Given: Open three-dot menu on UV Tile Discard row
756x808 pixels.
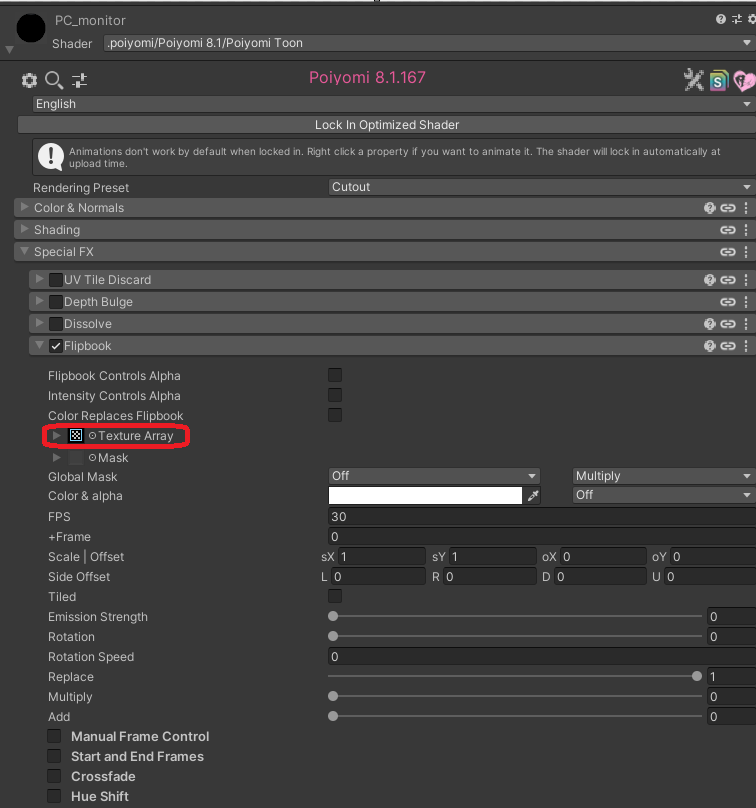Looking at the screenshot, I should click(x=746, y=280).
